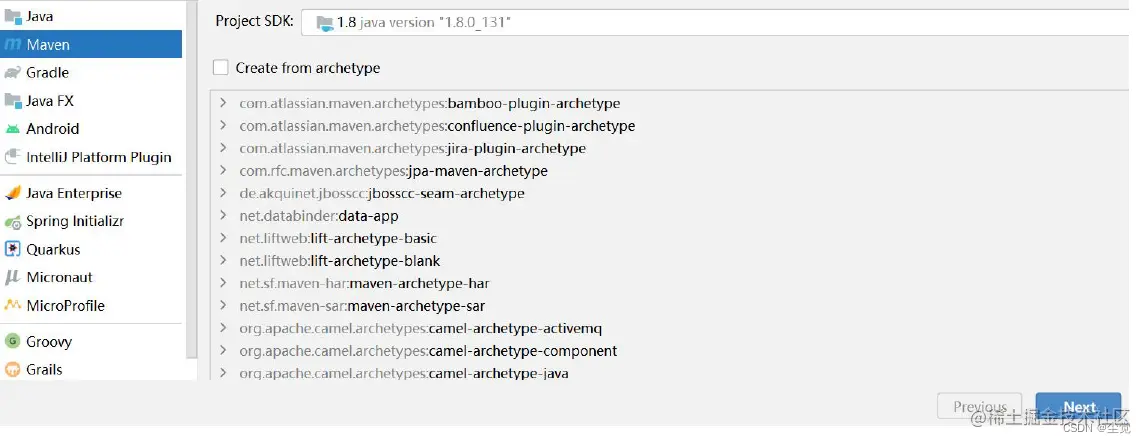Image resolution: width=1146 pixels, height=443 pixels.
Task: Pick IntelliJ Platform Plugin type
Action: click(91, 156)
